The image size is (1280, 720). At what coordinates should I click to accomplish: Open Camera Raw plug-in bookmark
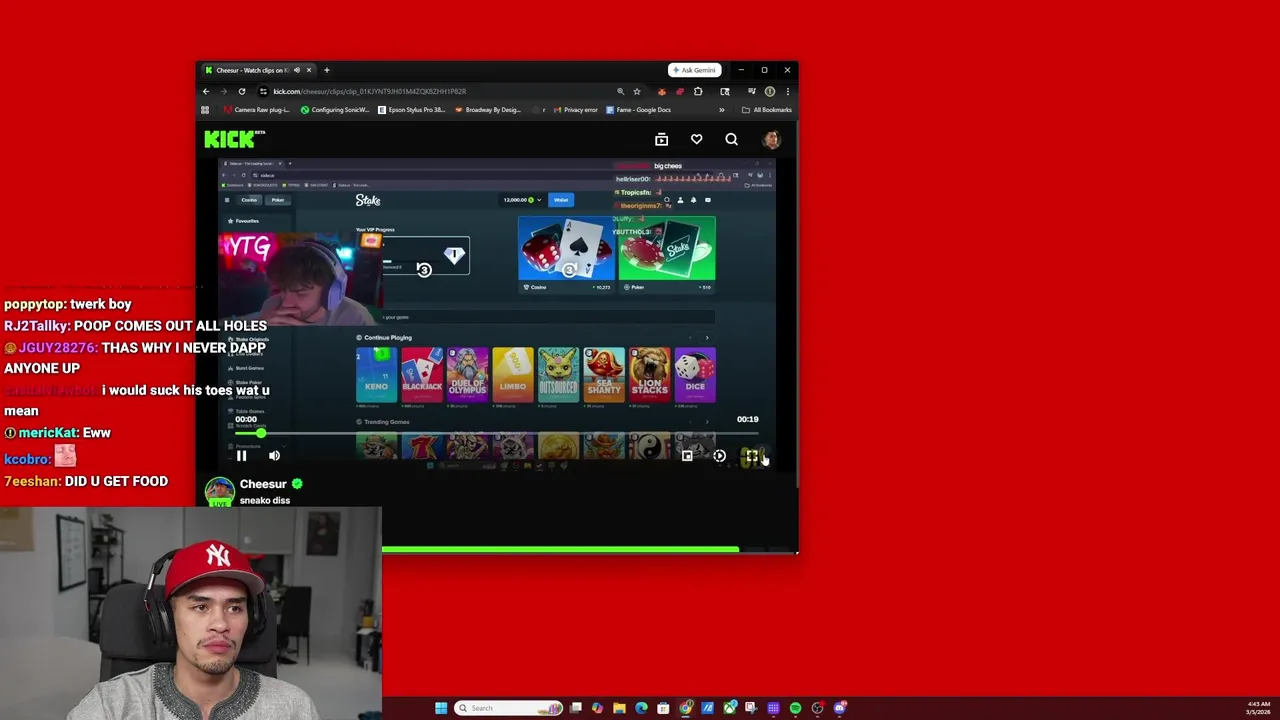(x=257, y=110)
